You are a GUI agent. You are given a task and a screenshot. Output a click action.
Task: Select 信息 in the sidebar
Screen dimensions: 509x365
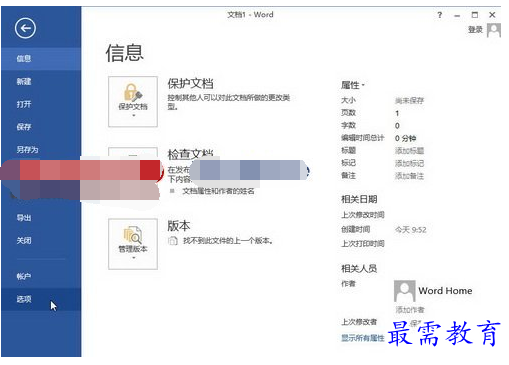click(x=41, y=59)
